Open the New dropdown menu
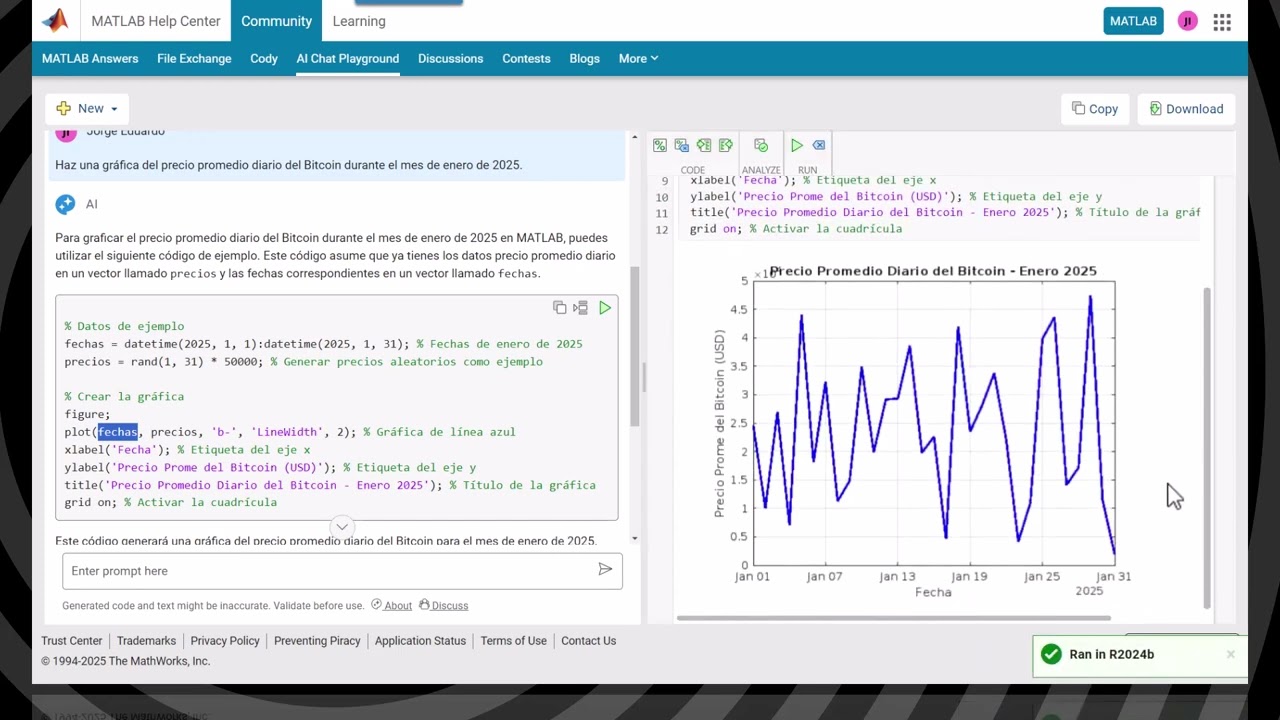 click(x=87, y=108)
